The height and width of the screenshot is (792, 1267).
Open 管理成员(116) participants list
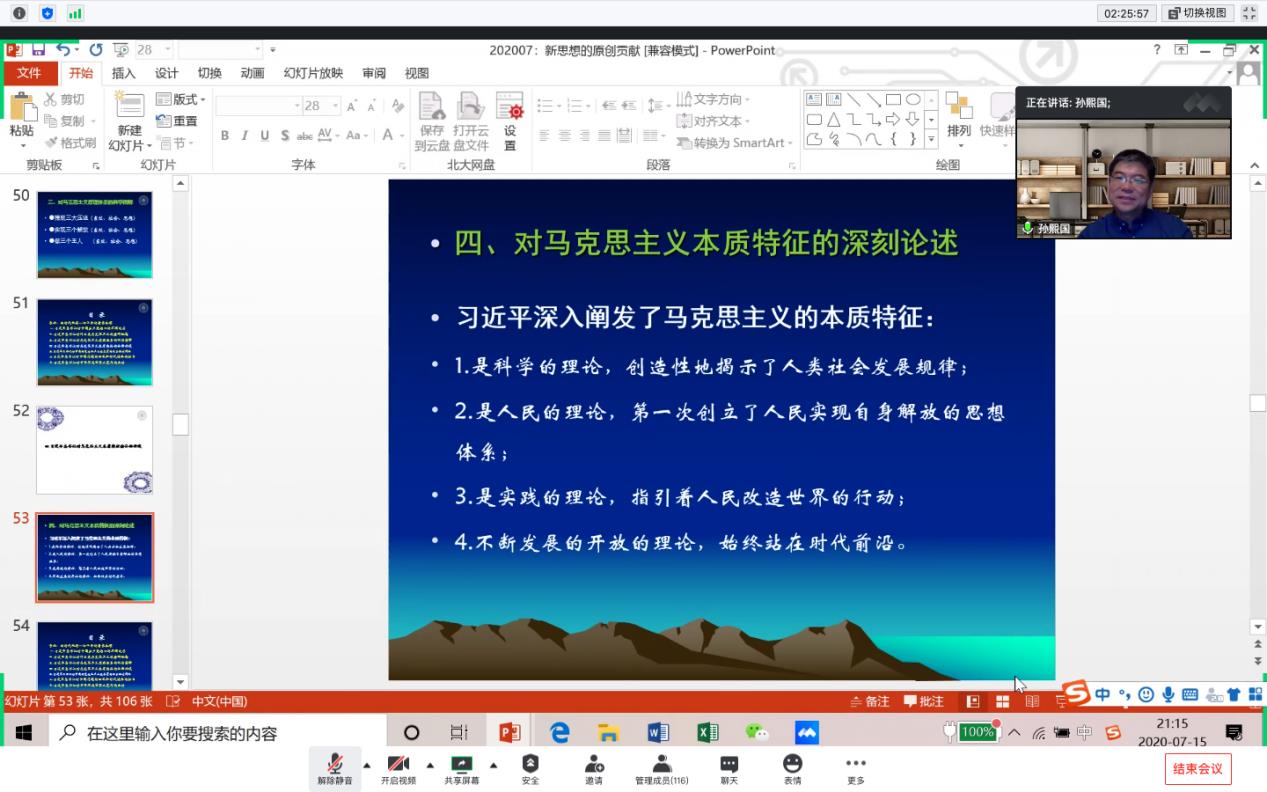(x=661, y=768)
